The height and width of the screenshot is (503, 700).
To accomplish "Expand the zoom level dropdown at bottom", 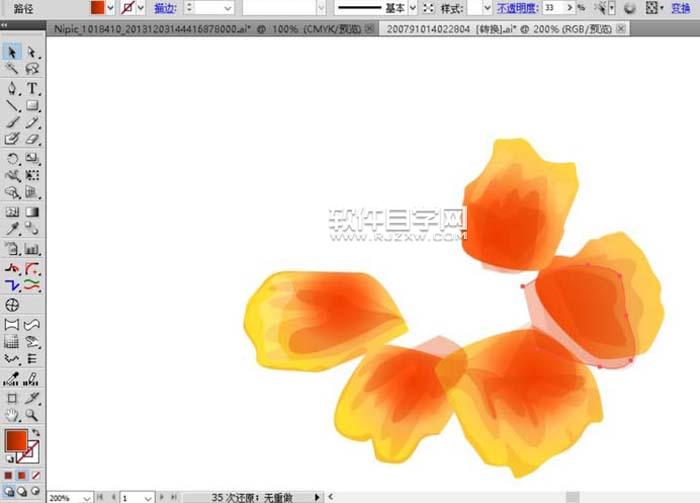I will point(87,497).
